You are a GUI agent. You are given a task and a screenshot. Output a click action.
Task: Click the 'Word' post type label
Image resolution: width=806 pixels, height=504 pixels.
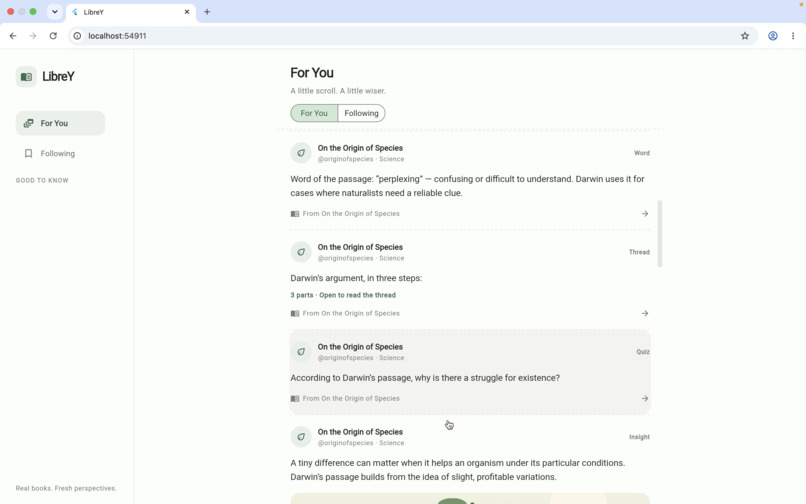(x=642, y=153)
